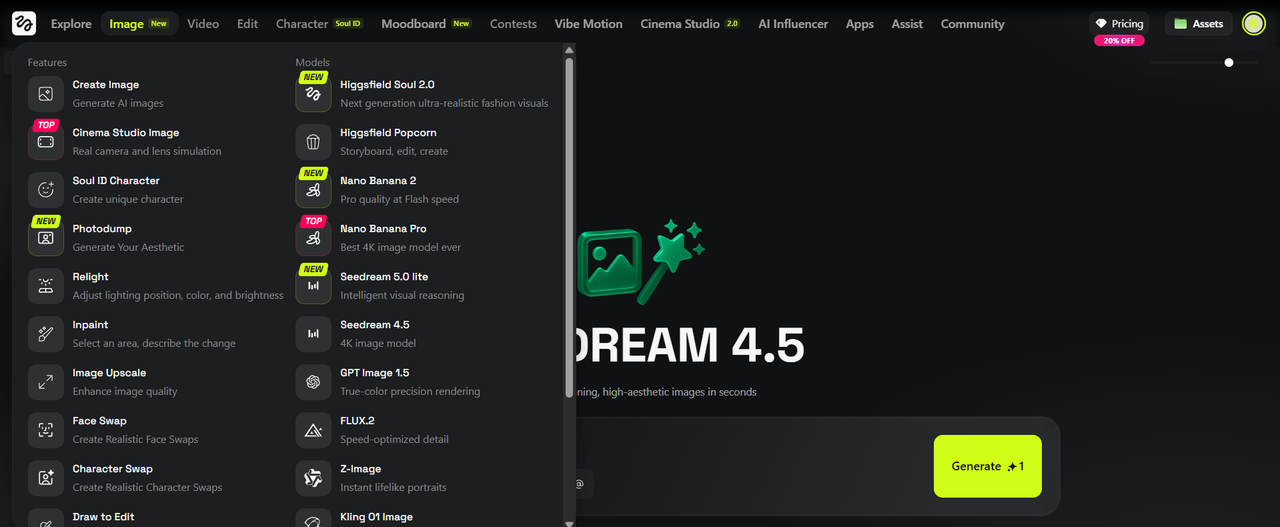Click 'Enhance image quality' text
This screenshot has height=527, width=1280.
(125, 391)
